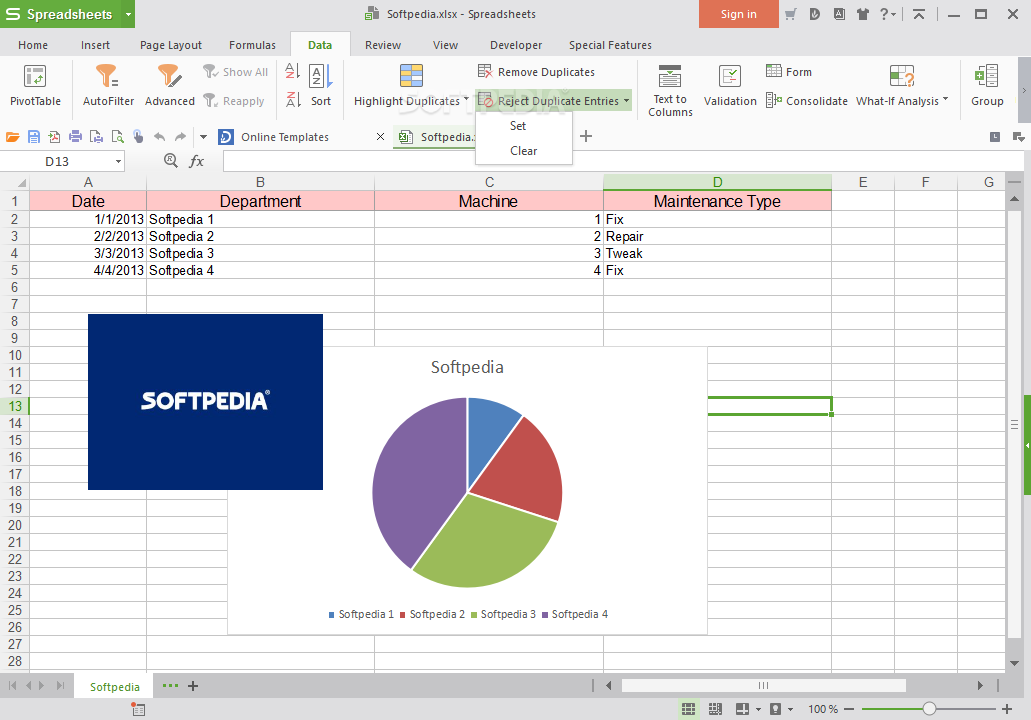The width and height of the screenshot is (1031, 720).
Task: Open the quick access toolbar customize arrow
Action: [x=203, y=137]
